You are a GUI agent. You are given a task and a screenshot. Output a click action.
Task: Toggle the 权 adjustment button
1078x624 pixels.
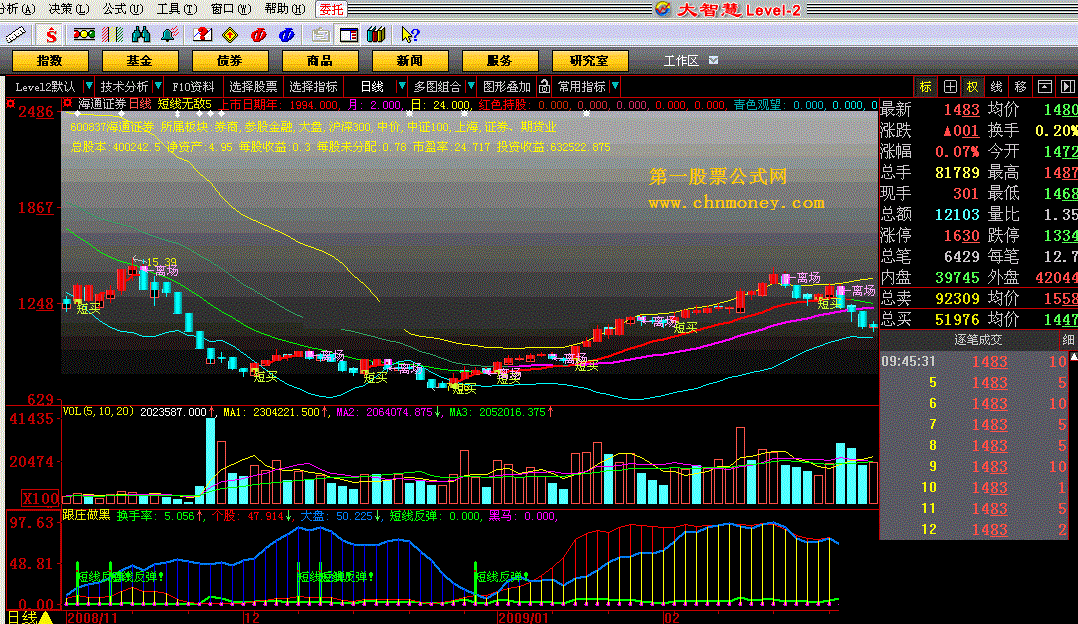pyautogui.click(x=972, y=87)
